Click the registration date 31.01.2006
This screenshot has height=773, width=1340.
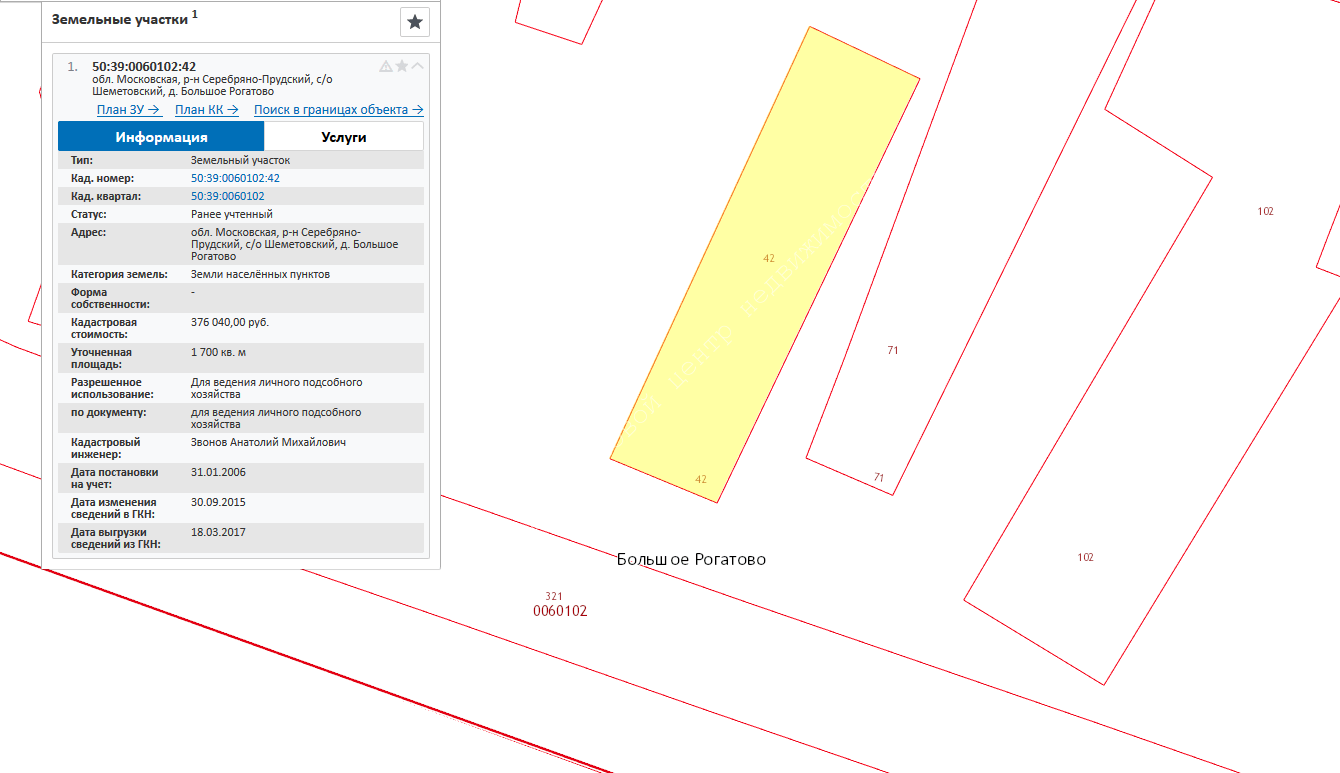click(x=218, y=472)
